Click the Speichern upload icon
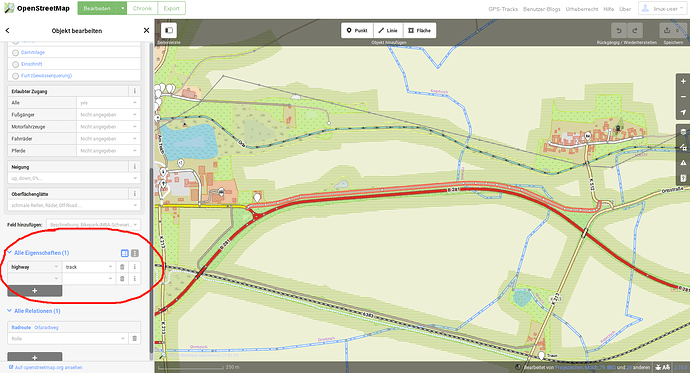690x373 pixels. [x=672, y=30]
